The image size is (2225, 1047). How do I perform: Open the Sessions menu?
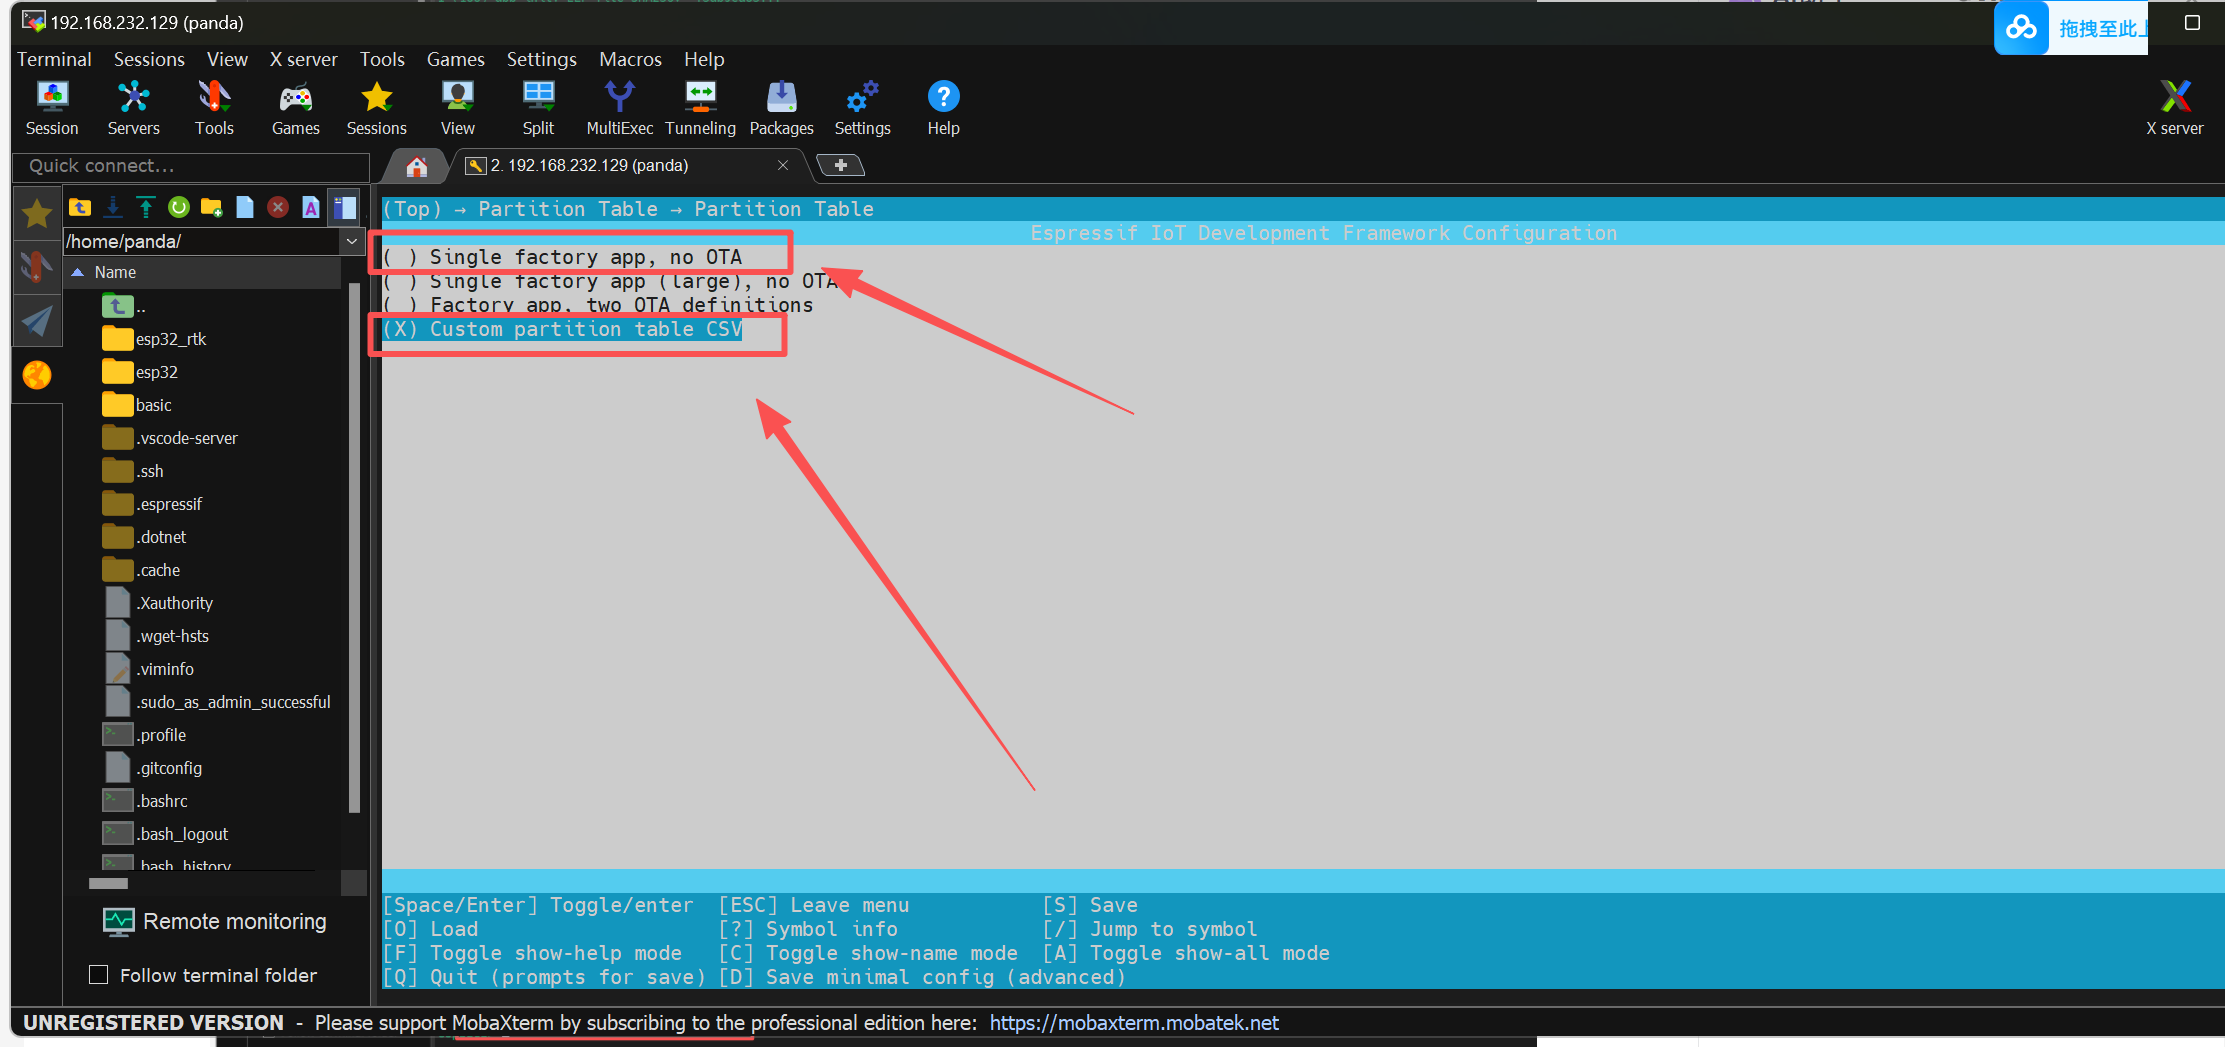point(149,59)
